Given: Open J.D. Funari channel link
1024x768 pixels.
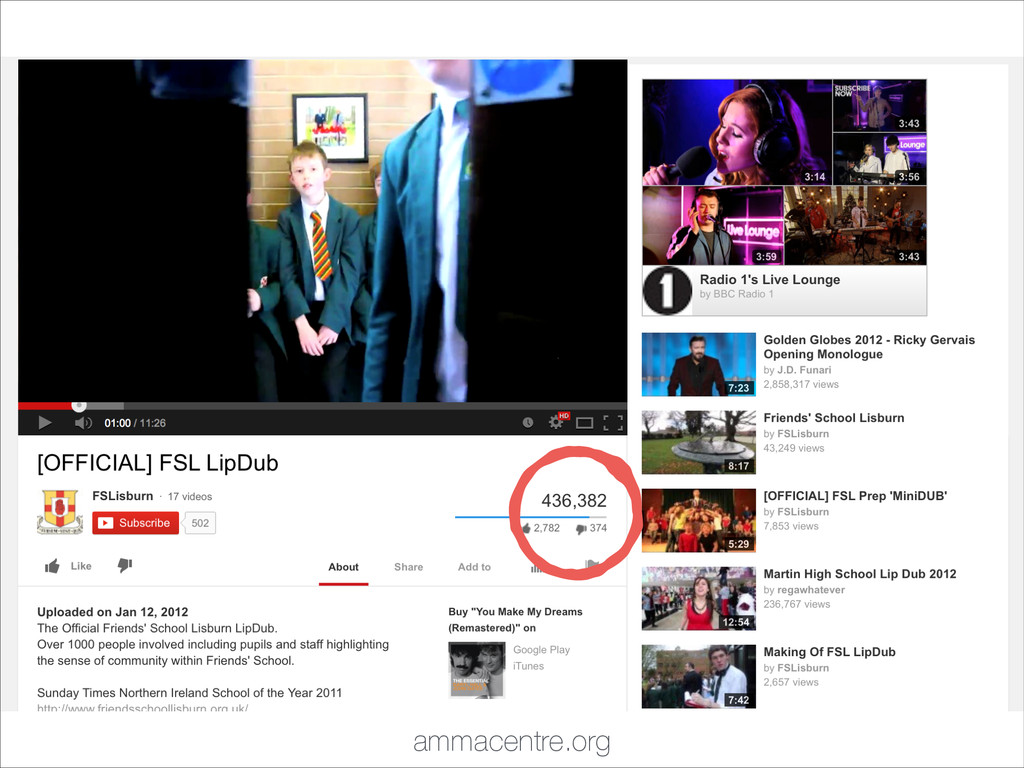Looking at the screenshot, I should pyautogui.click(x=804, y=370).
